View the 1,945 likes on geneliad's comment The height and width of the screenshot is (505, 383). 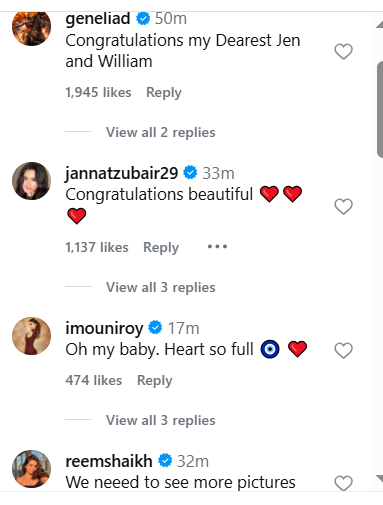tap(98, 92)
